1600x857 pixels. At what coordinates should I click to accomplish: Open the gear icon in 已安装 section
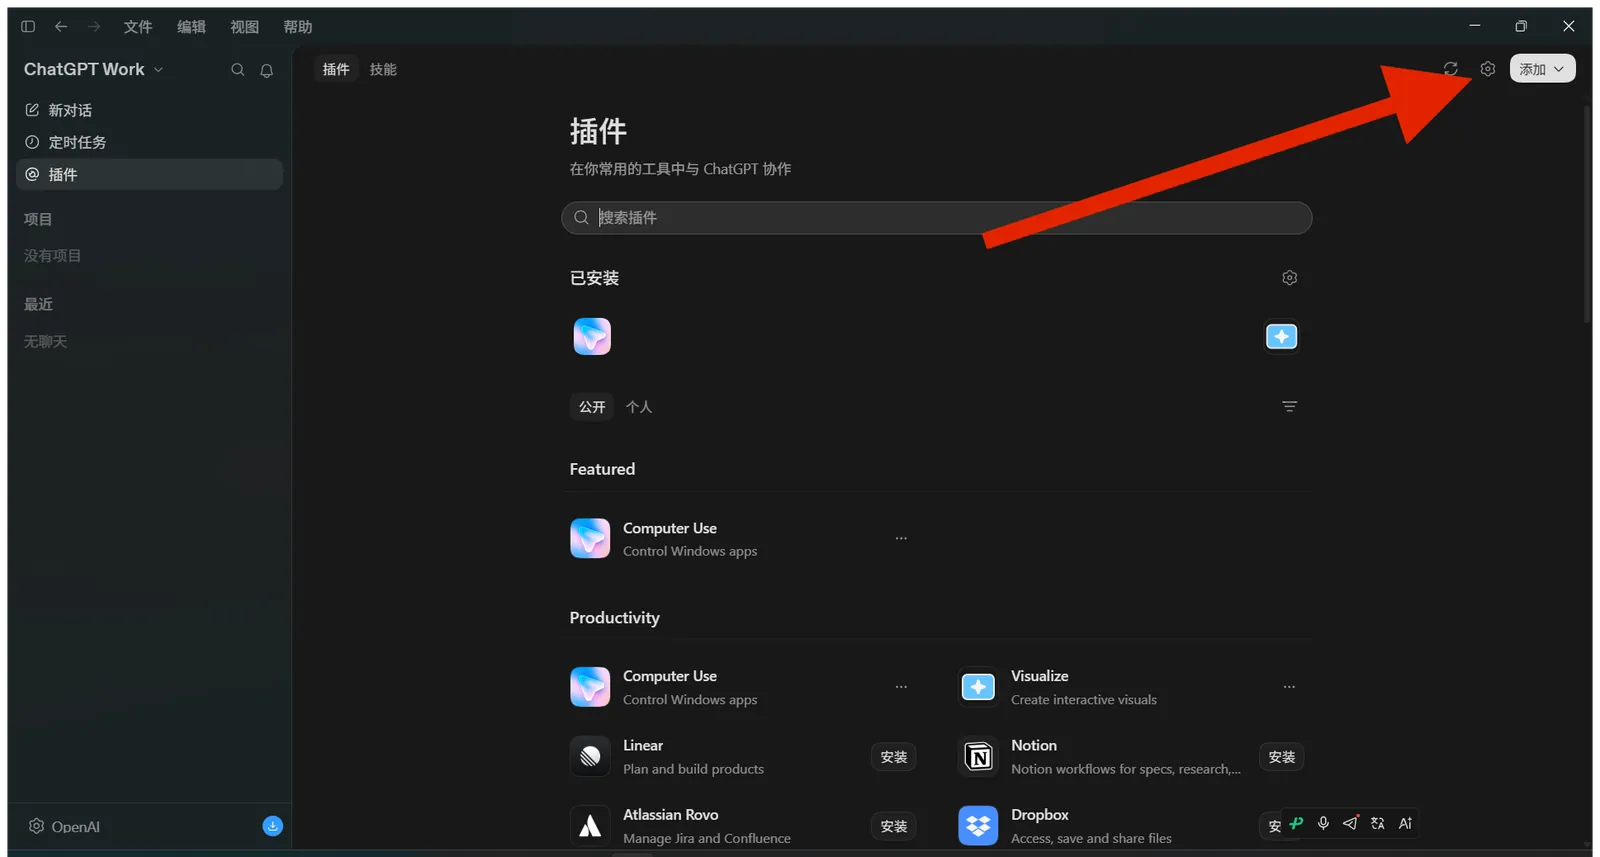pyautogui.click(x=1290, y=278)
